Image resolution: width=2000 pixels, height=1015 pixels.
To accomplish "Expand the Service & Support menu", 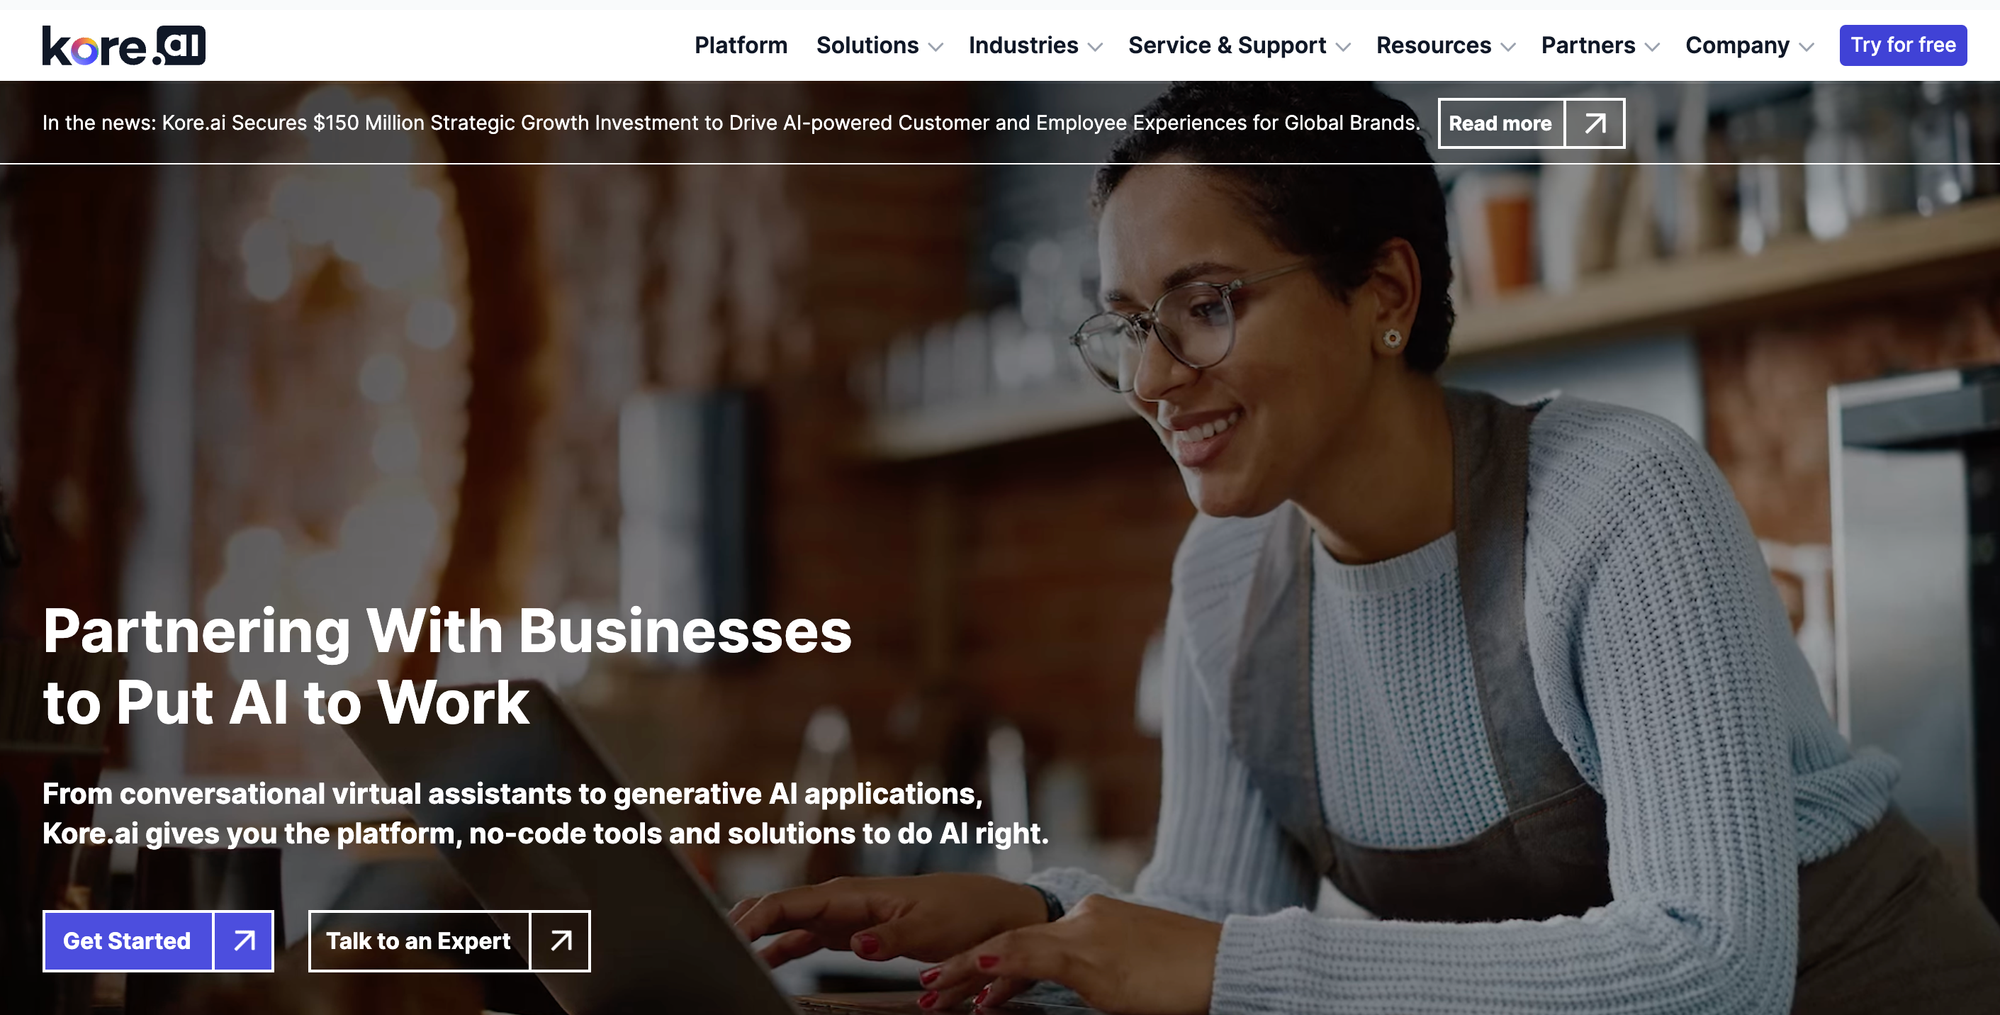I will [1240, 46].
